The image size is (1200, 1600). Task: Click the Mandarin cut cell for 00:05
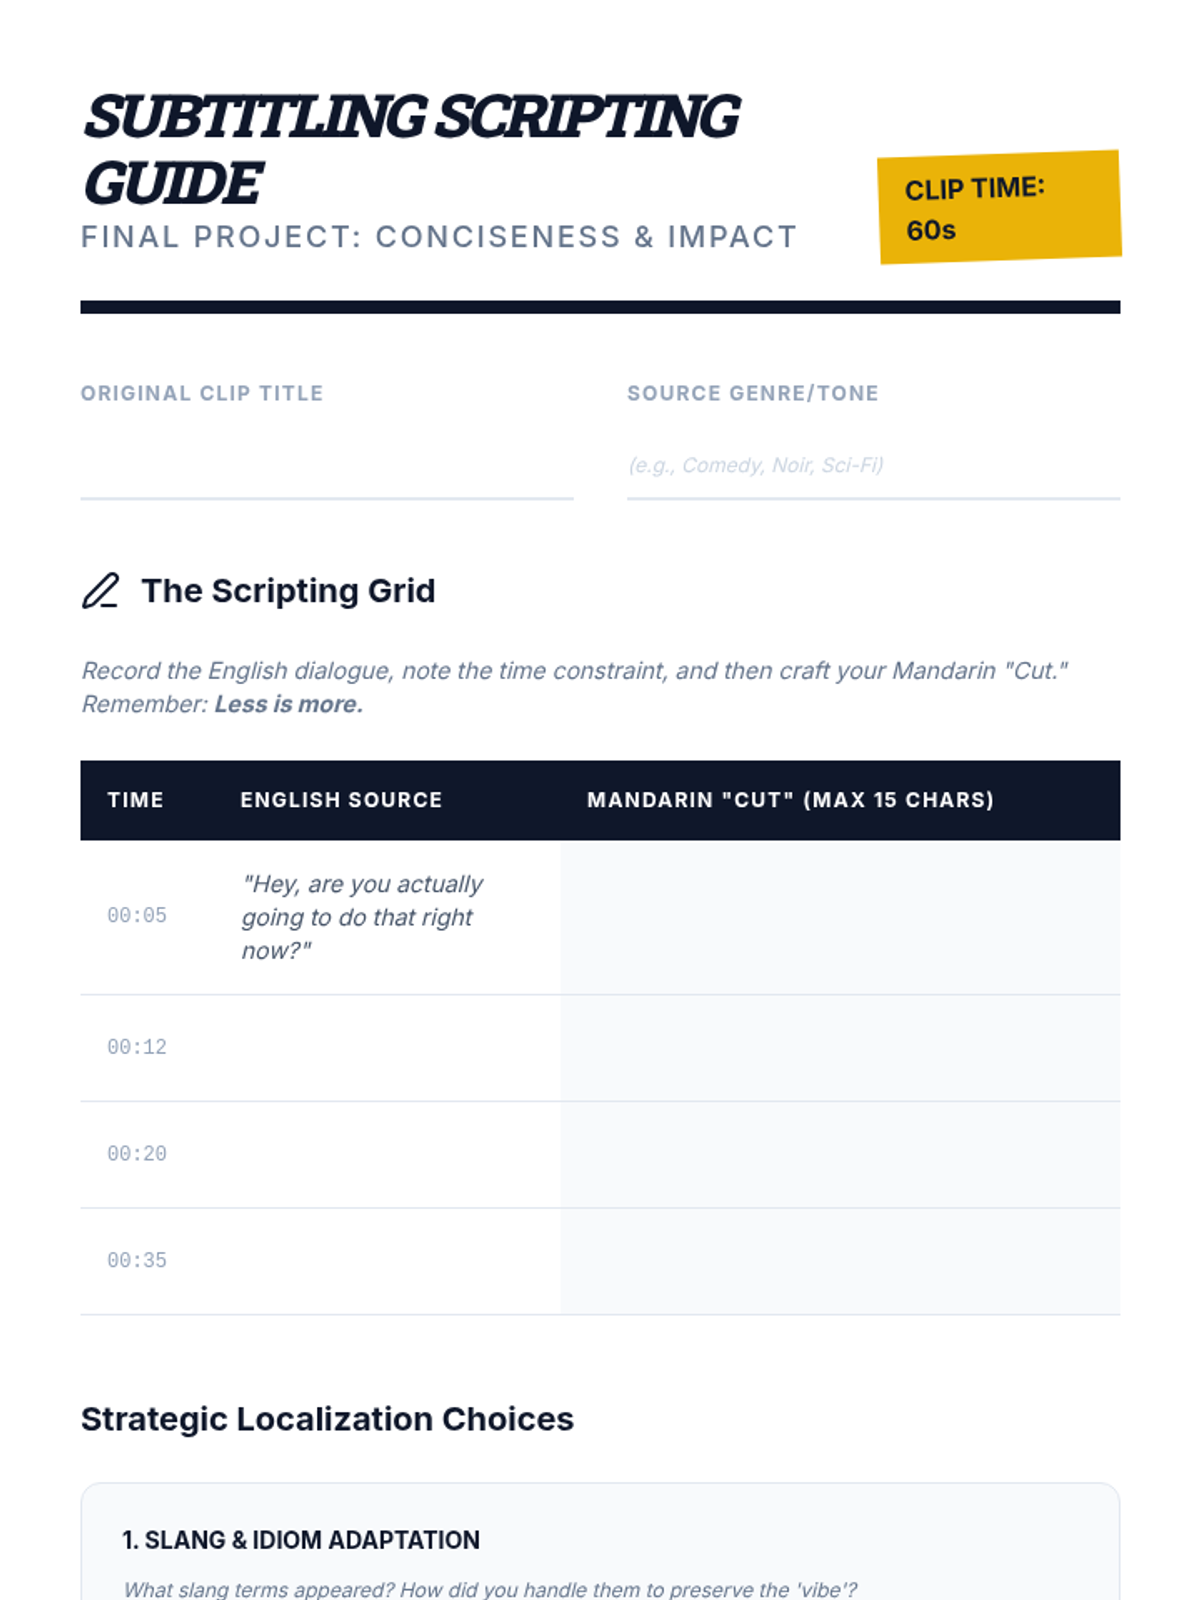[x=839, y=917]
